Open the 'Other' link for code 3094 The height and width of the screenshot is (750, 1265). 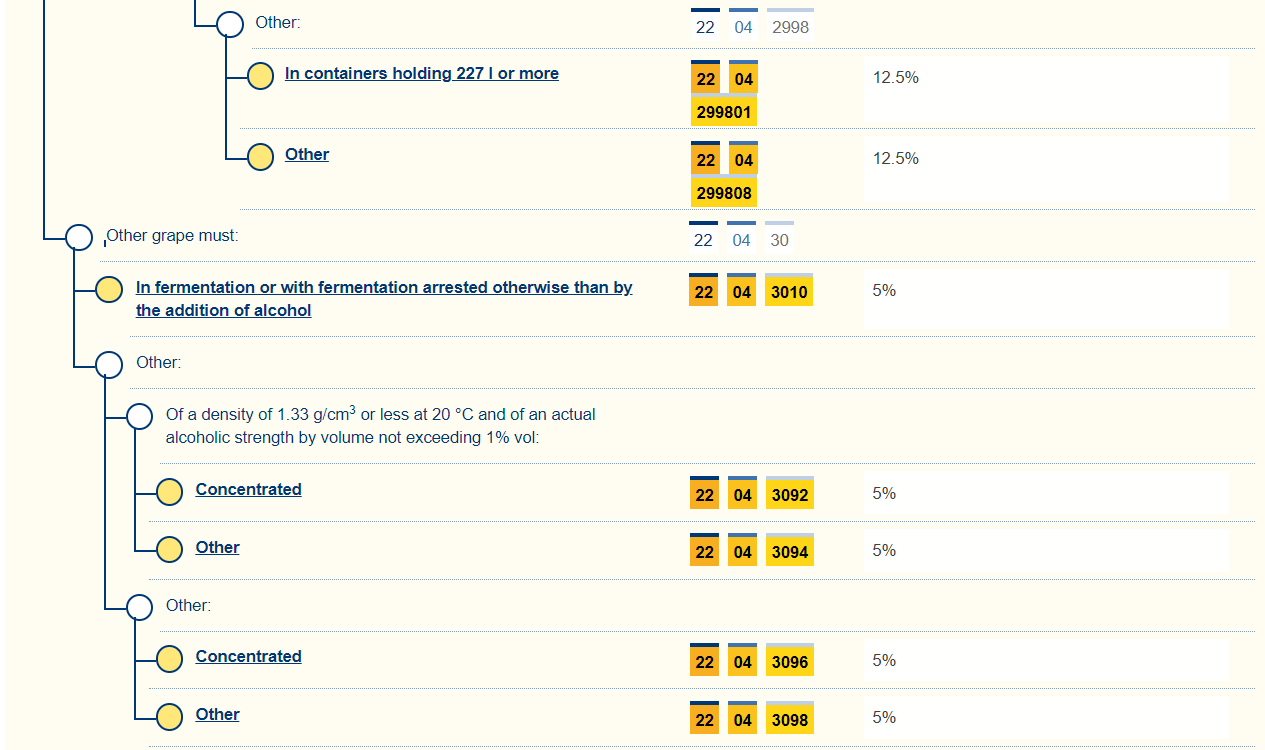[217, 547]
